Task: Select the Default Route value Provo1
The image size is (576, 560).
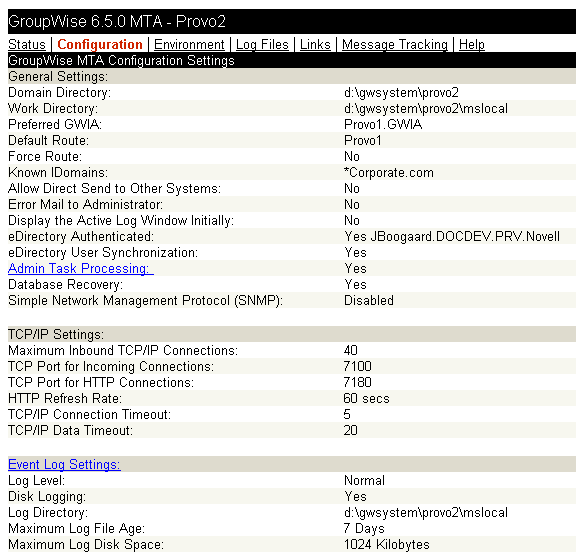Action: pos(363,140)
